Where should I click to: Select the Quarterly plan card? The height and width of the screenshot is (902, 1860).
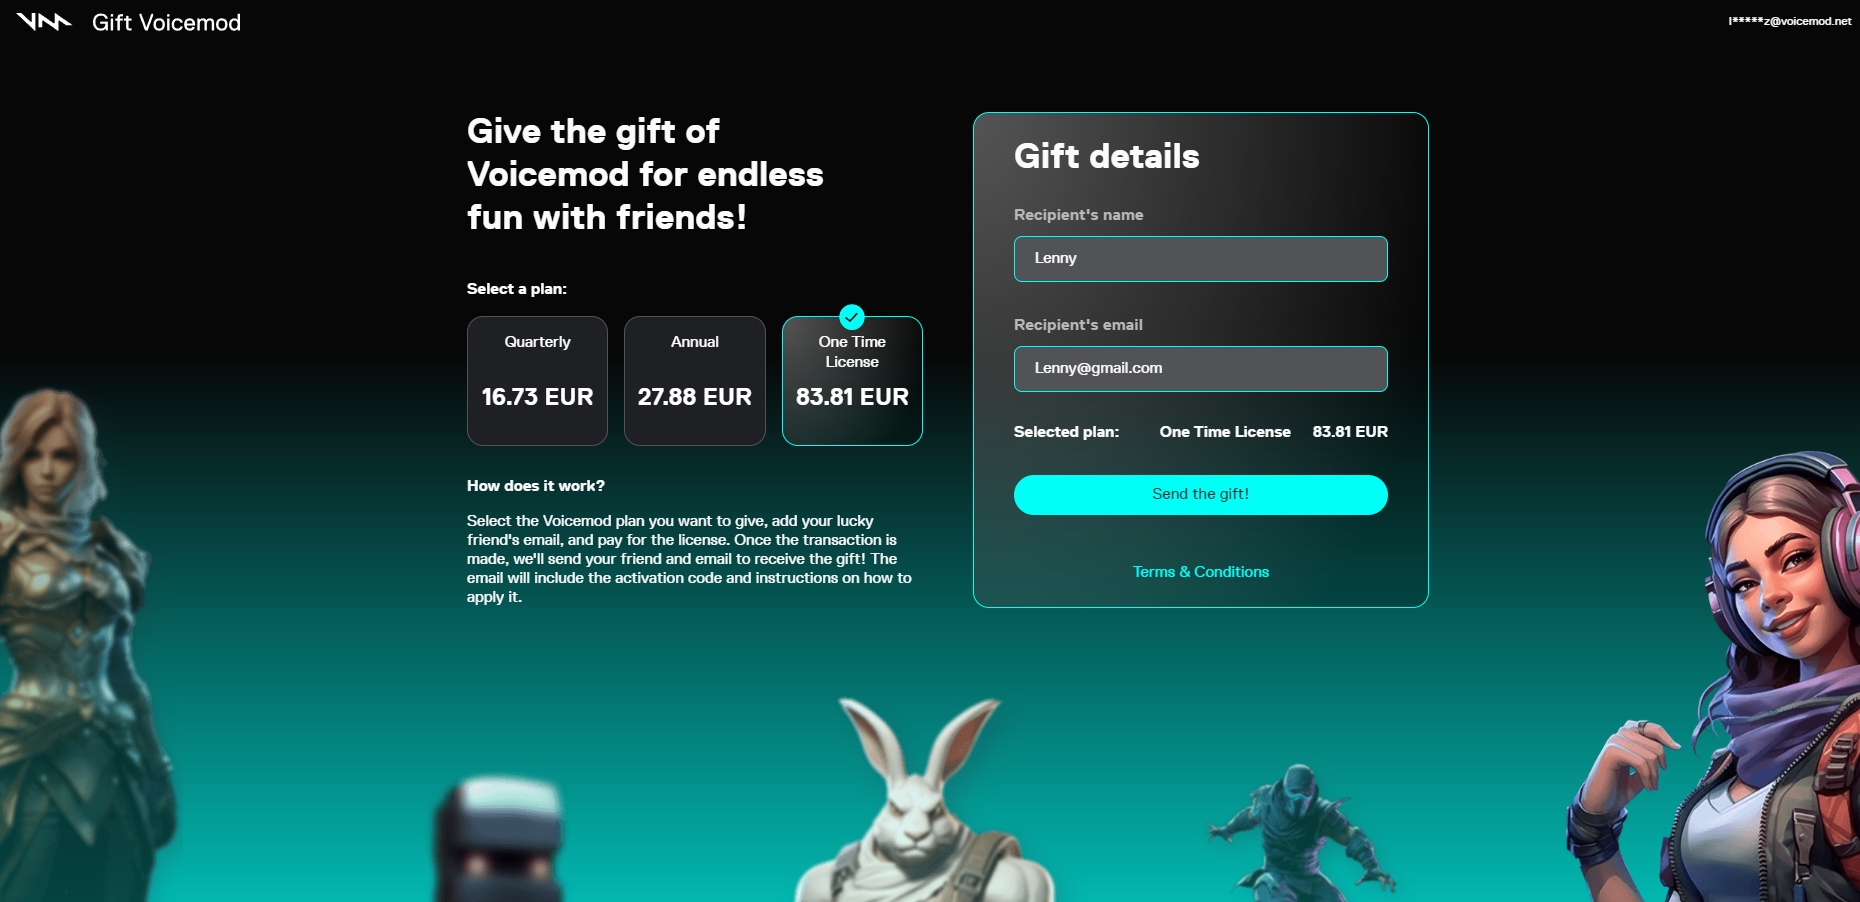pyautogui.click(x=537, y=381)
